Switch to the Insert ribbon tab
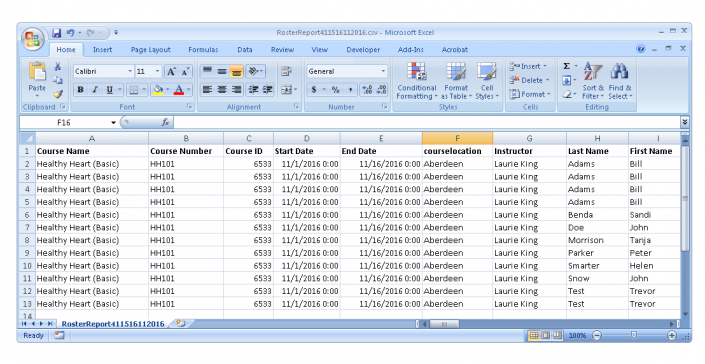 (102, 49)
